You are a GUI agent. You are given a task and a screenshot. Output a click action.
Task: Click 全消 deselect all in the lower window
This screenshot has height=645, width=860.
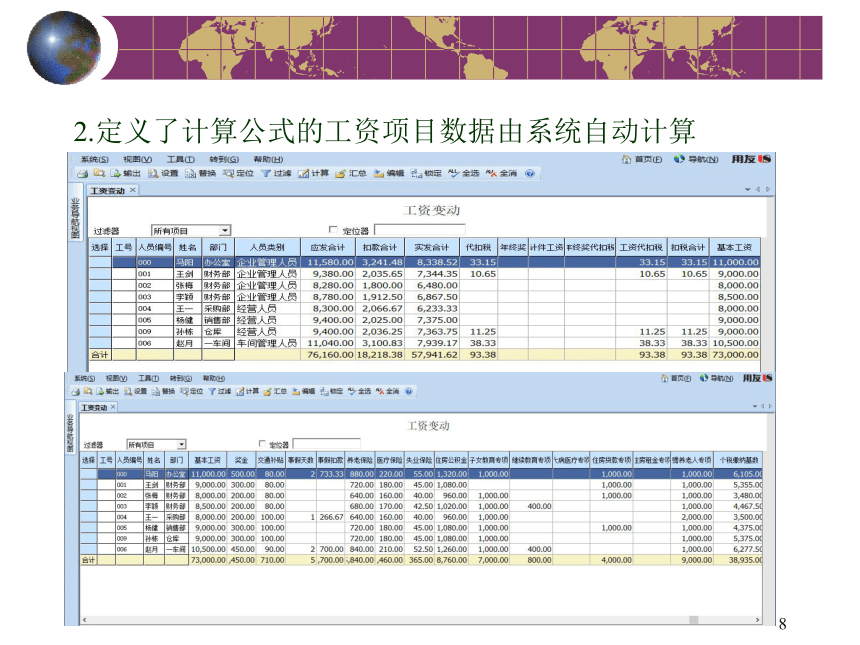pos(388,392)
